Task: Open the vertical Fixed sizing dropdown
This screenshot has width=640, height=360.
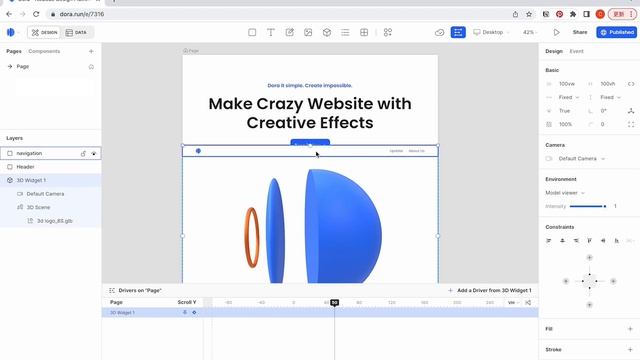Action: [x=611, y=97]
